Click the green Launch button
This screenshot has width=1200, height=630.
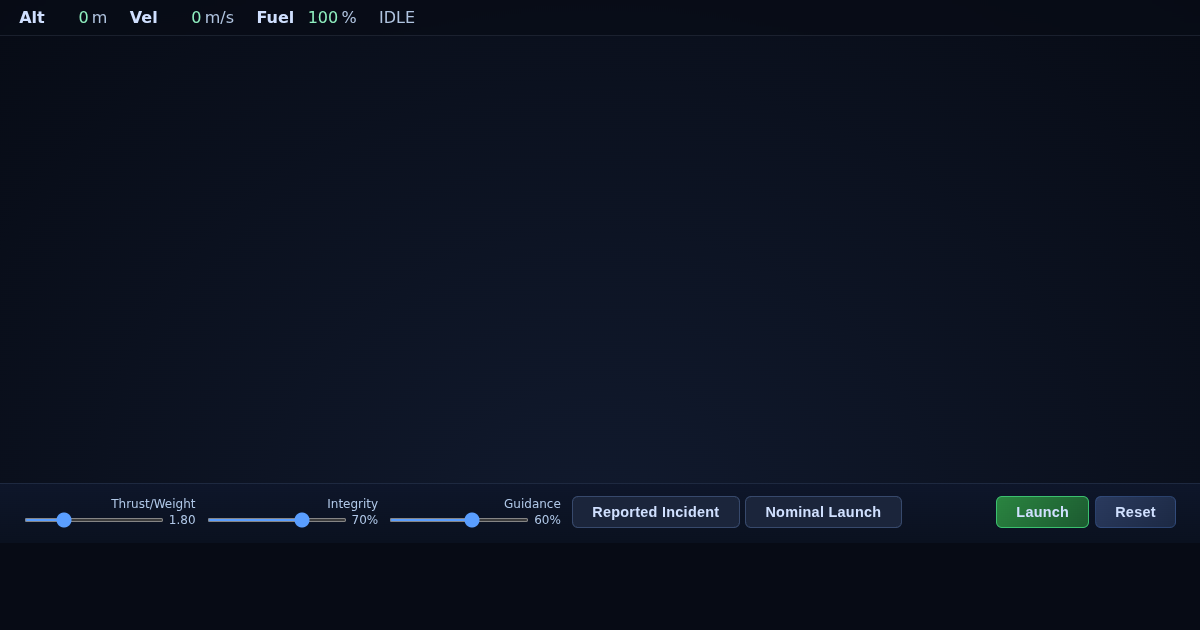point(1042,512)
